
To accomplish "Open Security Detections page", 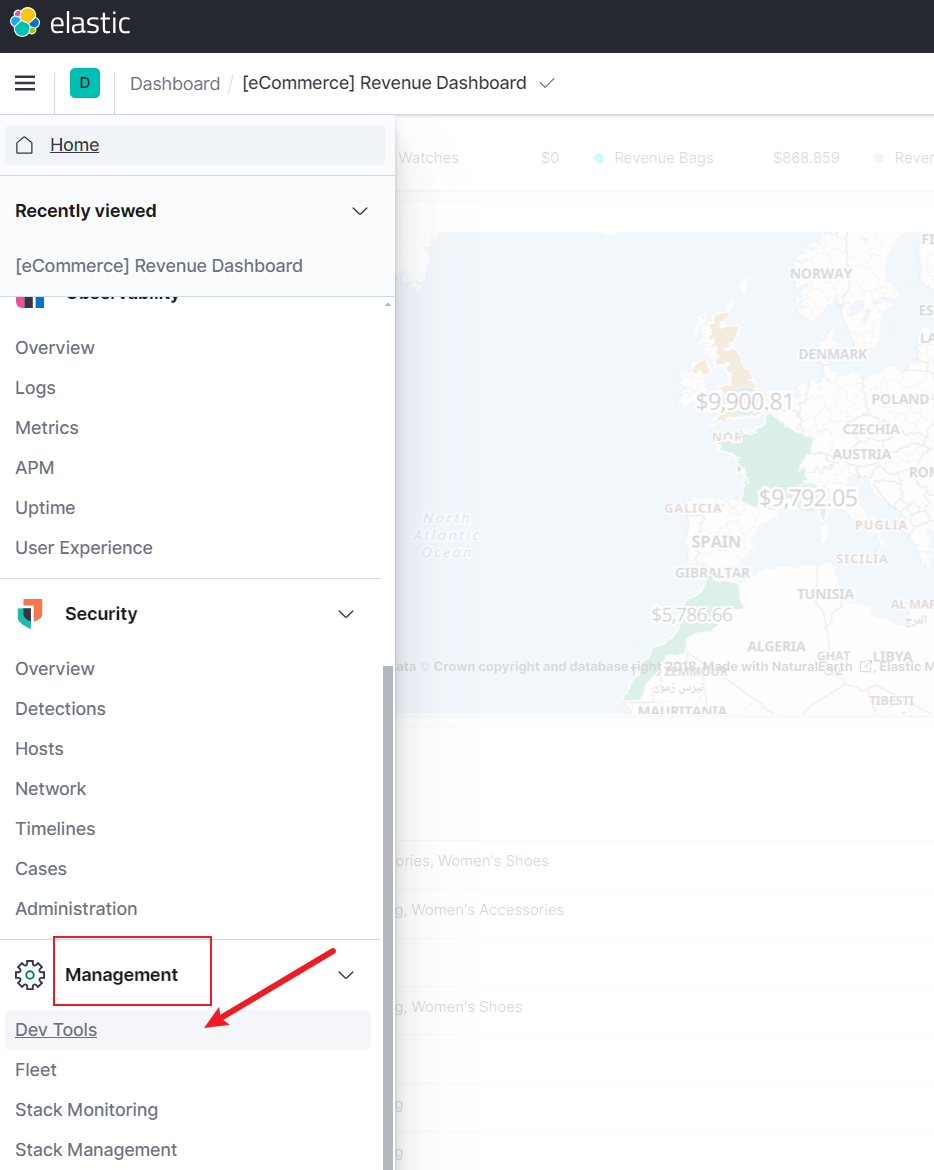I will [x=60, y=709].
